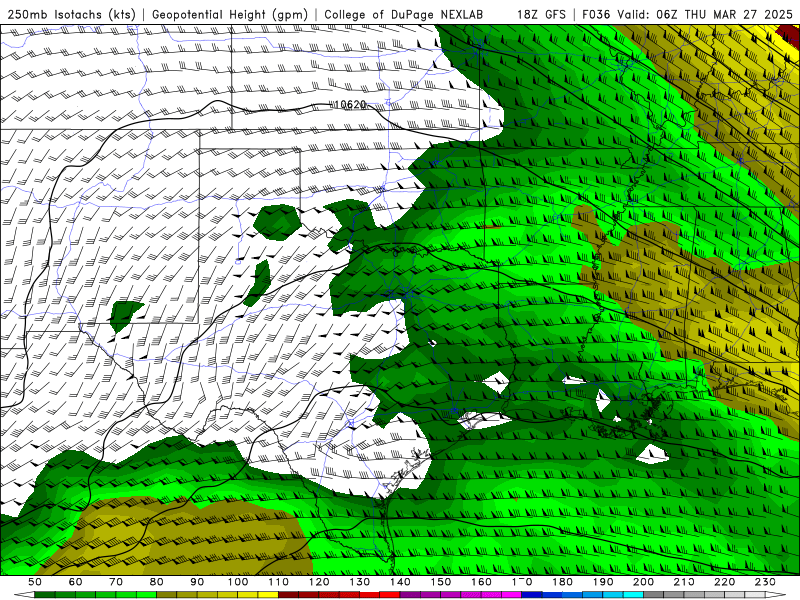This screenshot has width=800, height=600.
Task: Pick the cyan swatch left of 200
Action: pyautogui.click(x=633, y=595)
